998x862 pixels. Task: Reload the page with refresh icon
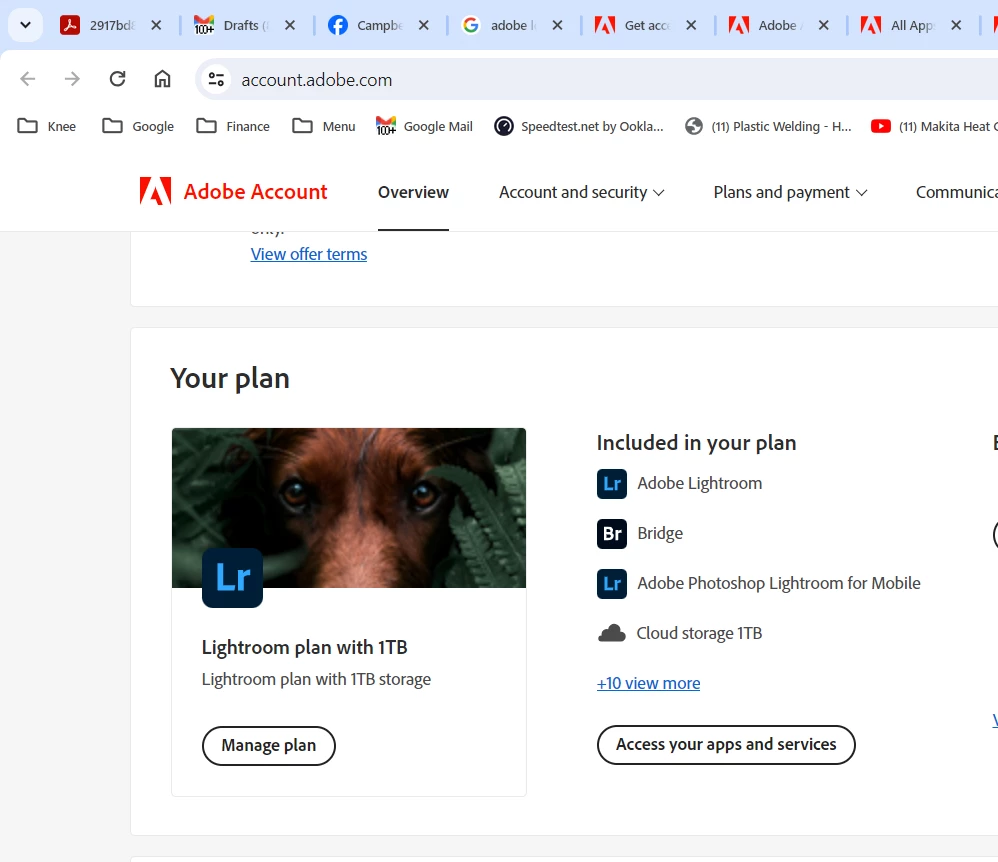click(x=117, y=79)
